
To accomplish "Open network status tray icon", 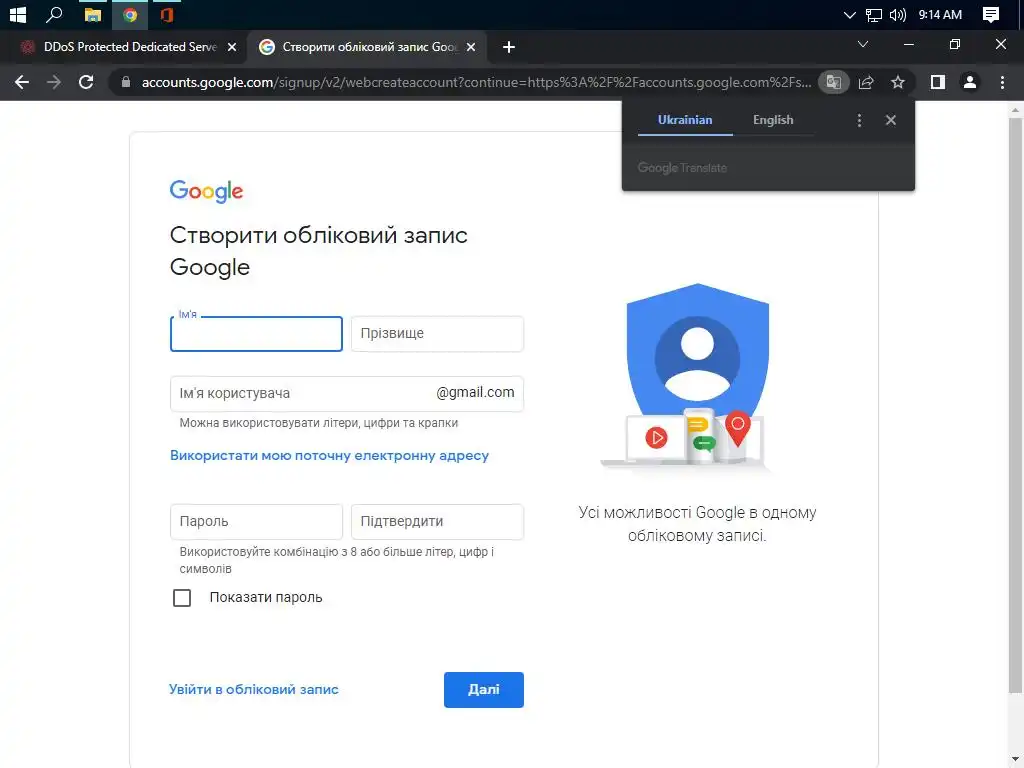I will pyautogui.click(x=874, y=14).
